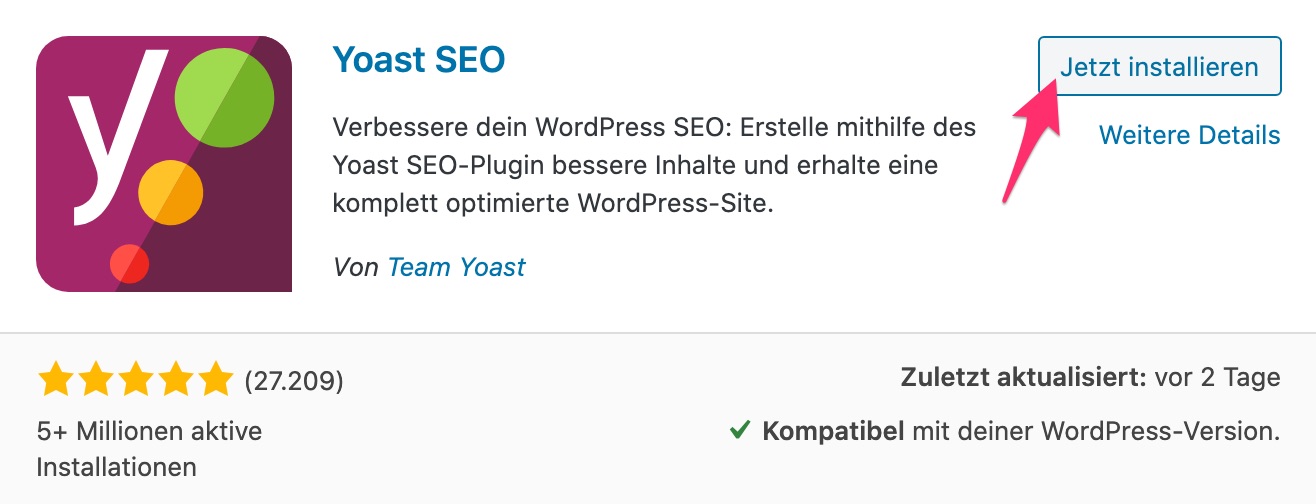
Task: Visit the Team Yoast author link
Action: coord(456,267)
